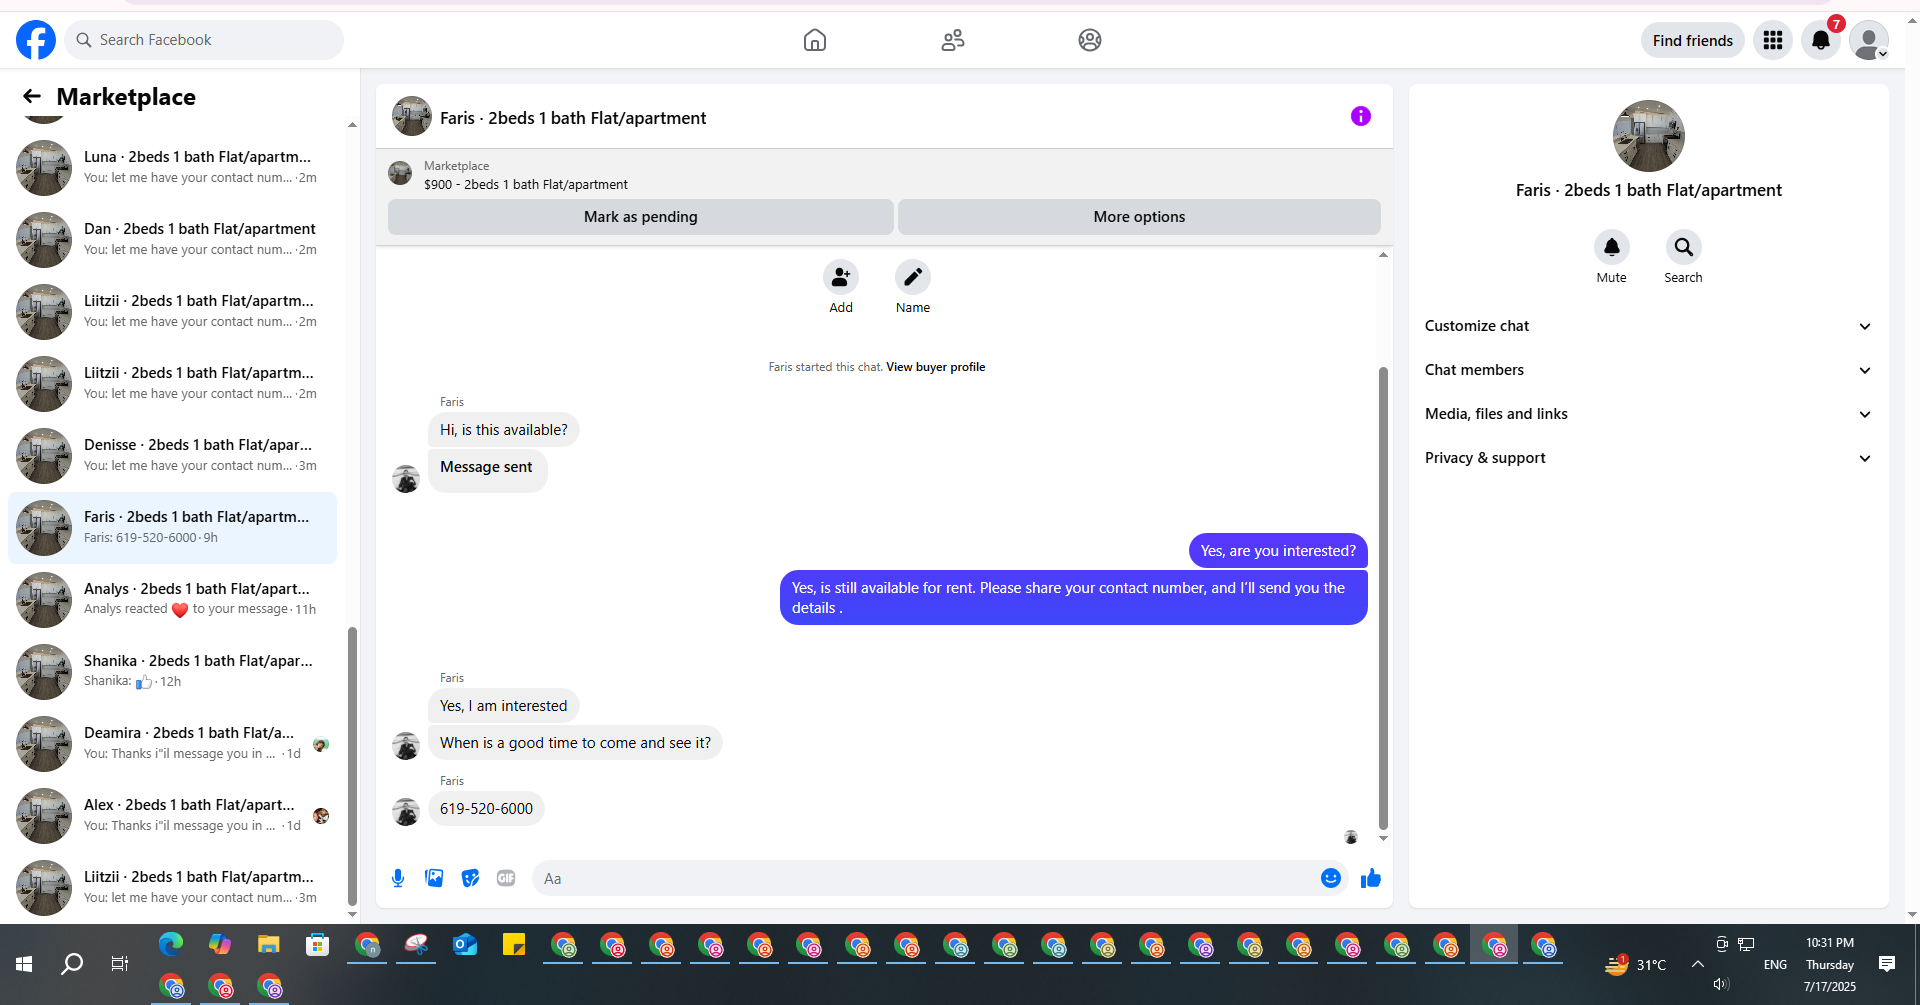Search in conversation using the magnifier icon

point(1684,247)
